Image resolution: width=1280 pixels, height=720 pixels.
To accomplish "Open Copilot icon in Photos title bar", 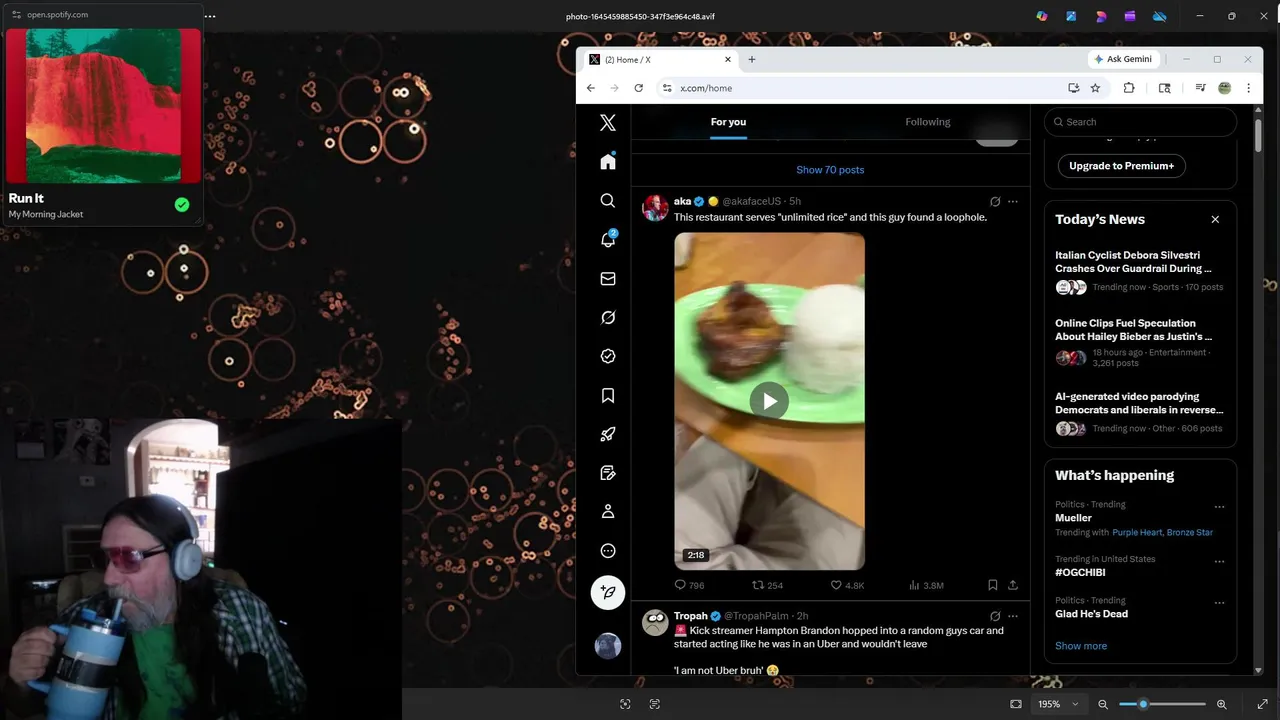I will (x=1042, y=16).
